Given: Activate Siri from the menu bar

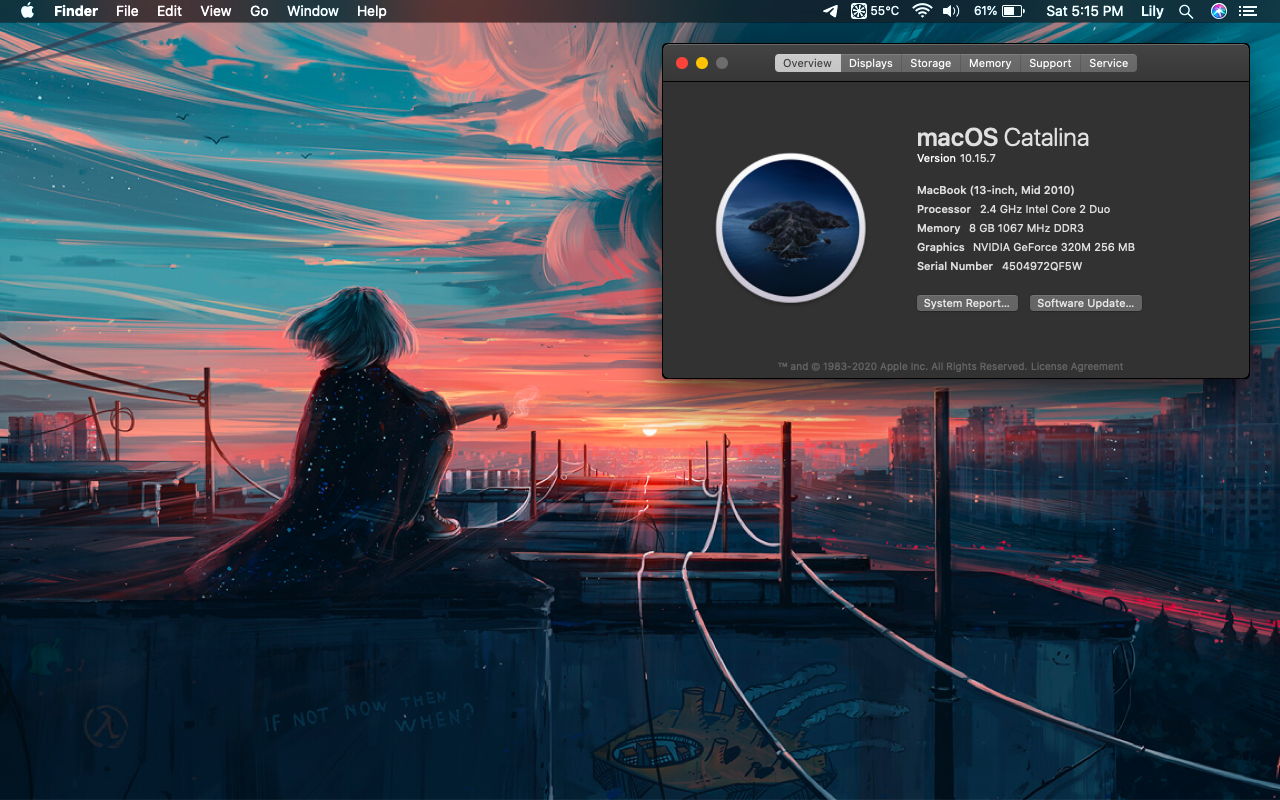Looking at the screenshot, I should pyautogui.click(x=1218, y=11).
